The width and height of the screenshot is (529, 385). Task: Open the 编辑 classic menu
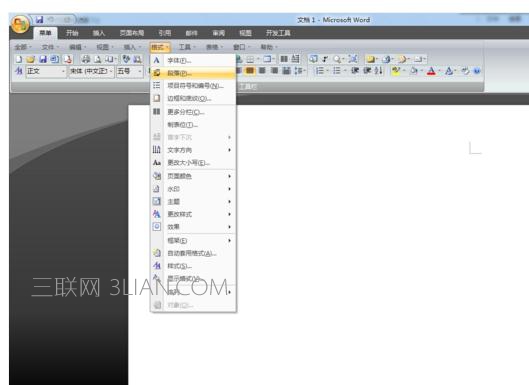coord(78,47)
